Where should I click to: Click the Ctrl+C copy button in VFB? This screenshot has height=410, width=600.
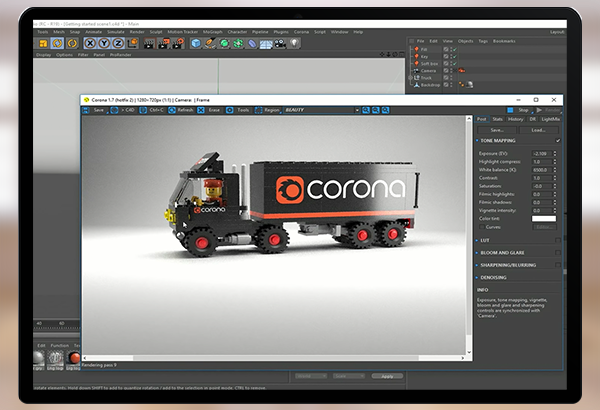pos(152,110)
